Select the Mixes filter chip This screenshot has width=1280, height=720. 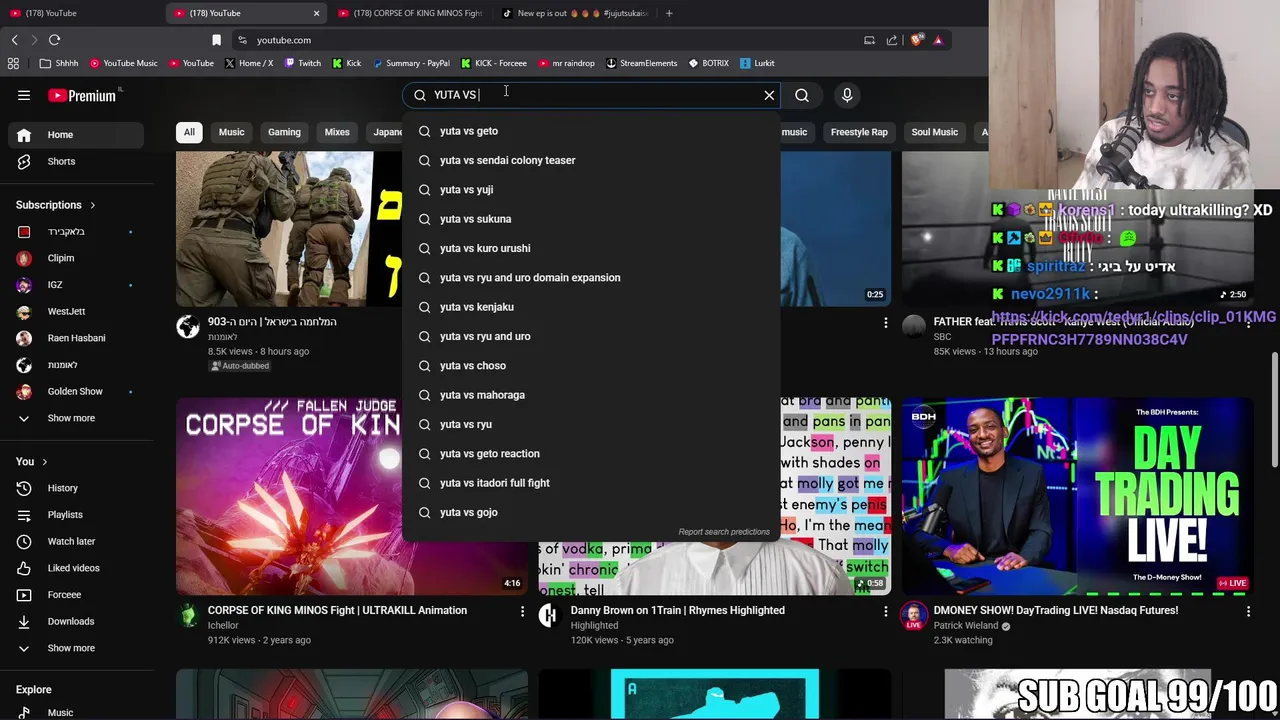pyautogui.click(x=337, y=132)
